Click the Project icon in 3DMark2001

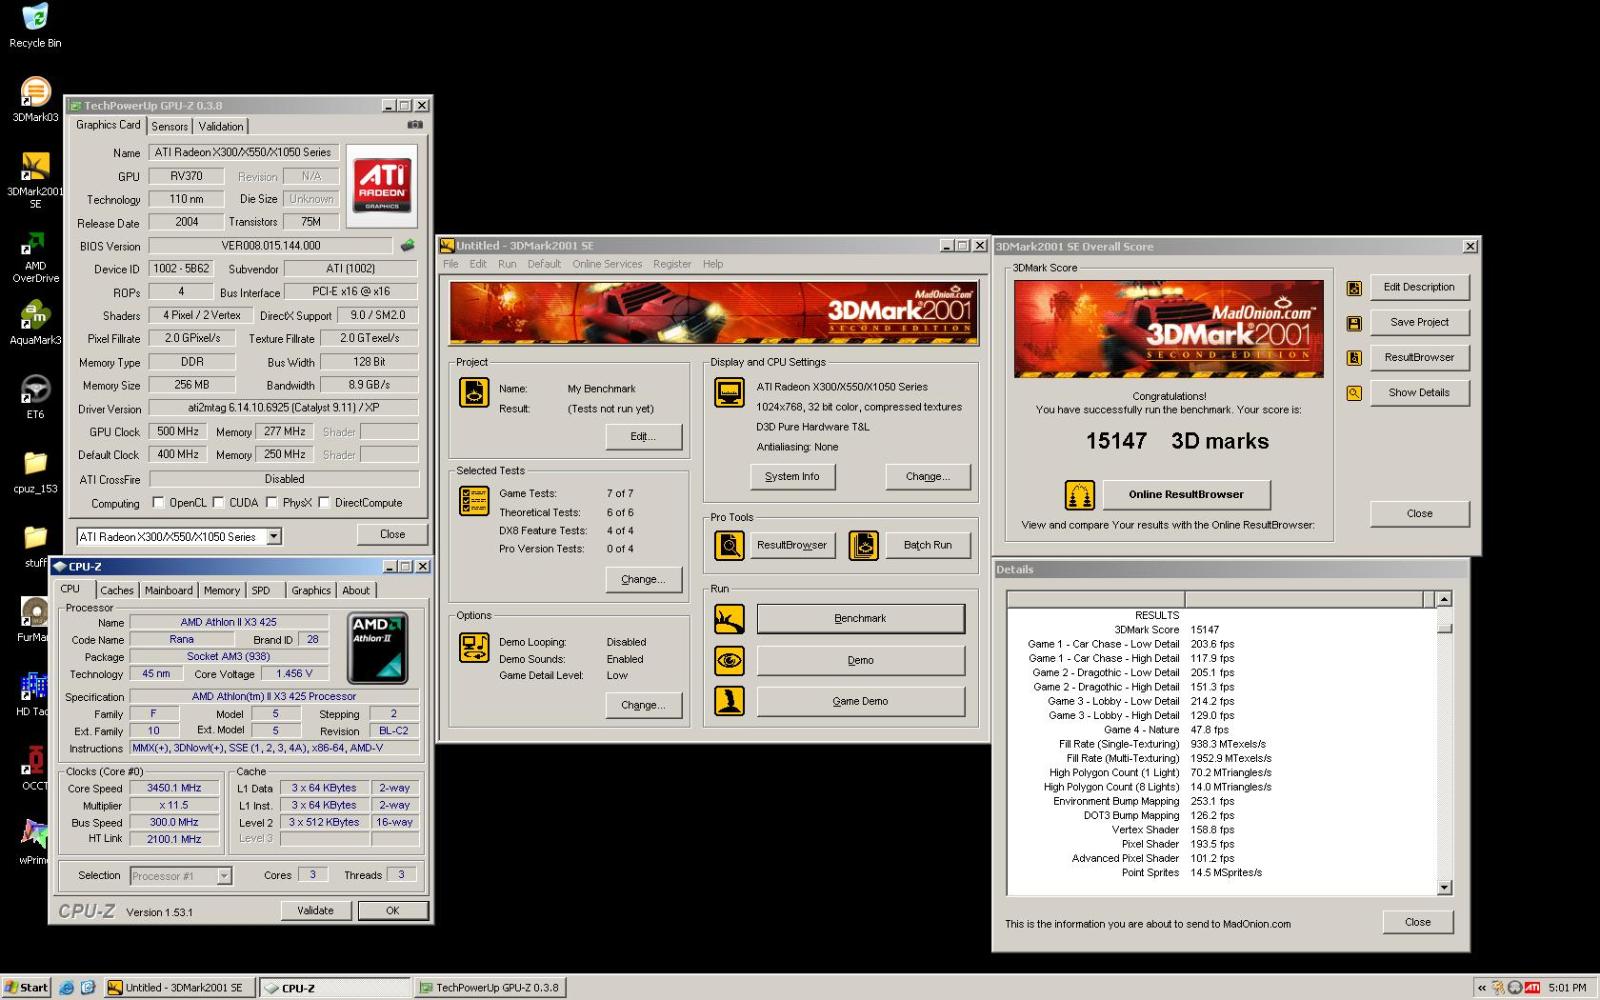[474, 393]
